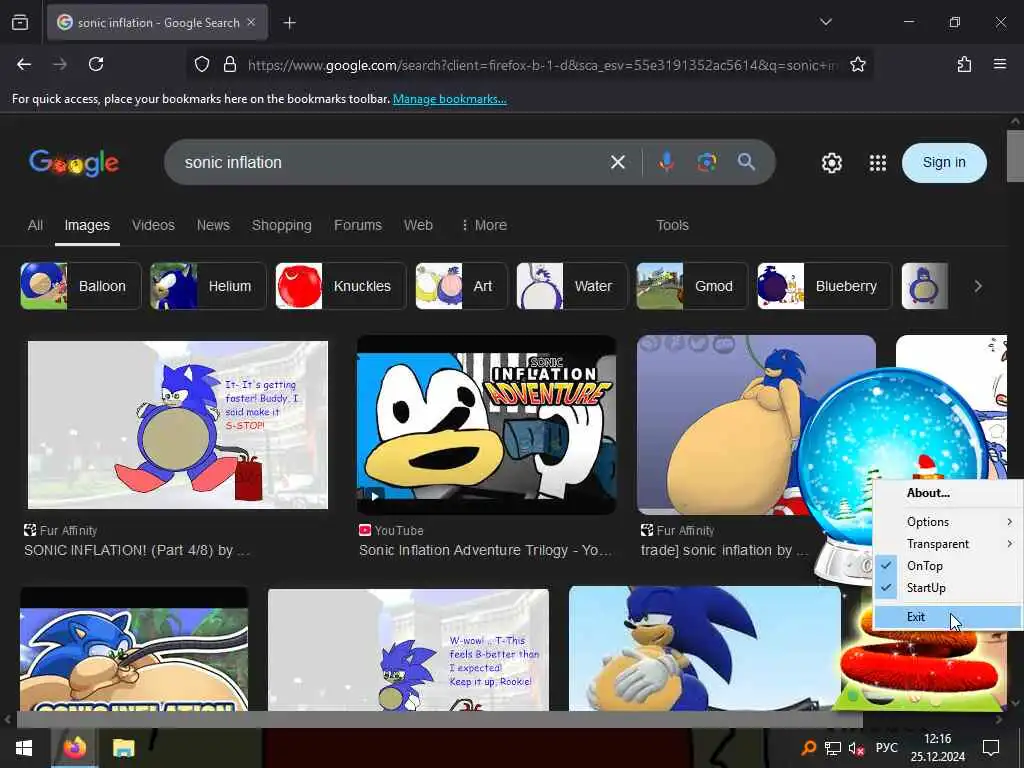Reload the current page

click(96, 64)
